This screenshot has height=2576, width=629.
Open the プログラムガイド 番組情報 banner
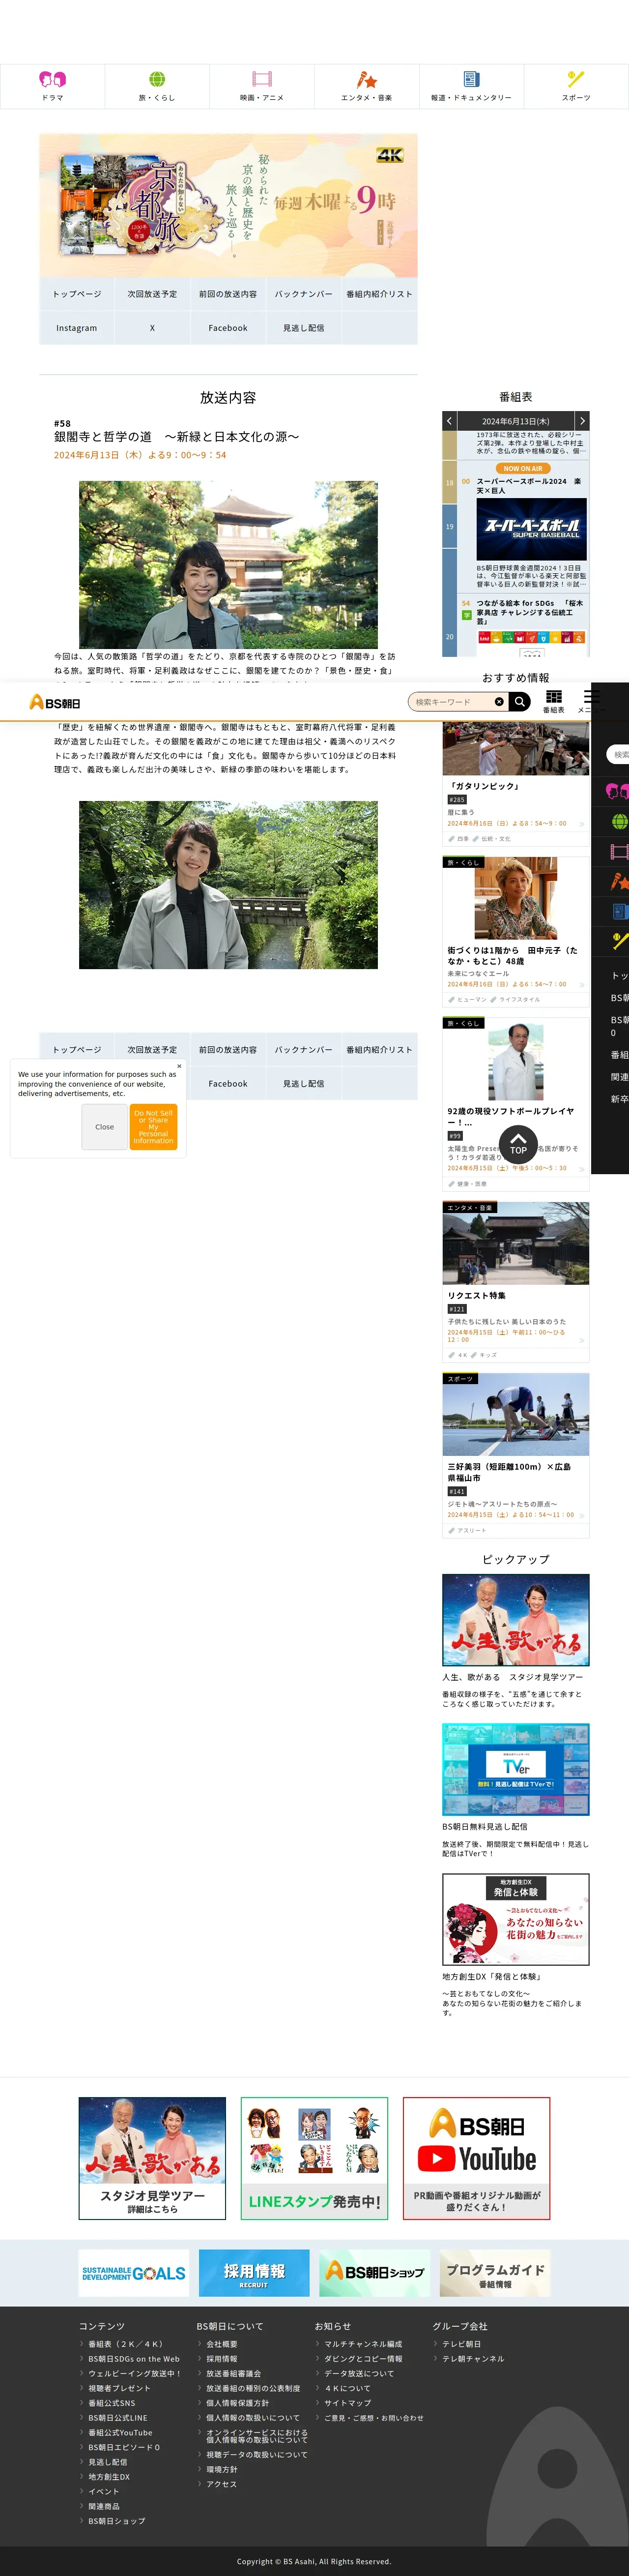[x=495, y=2273]
